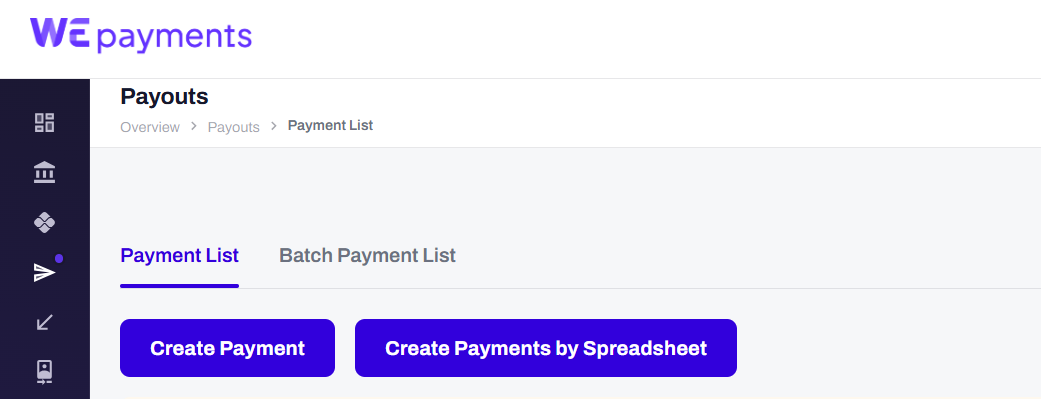Click the Payment List breadcrumb item
The height and width of the screenshot is (399, 1041).
point(330,125)
